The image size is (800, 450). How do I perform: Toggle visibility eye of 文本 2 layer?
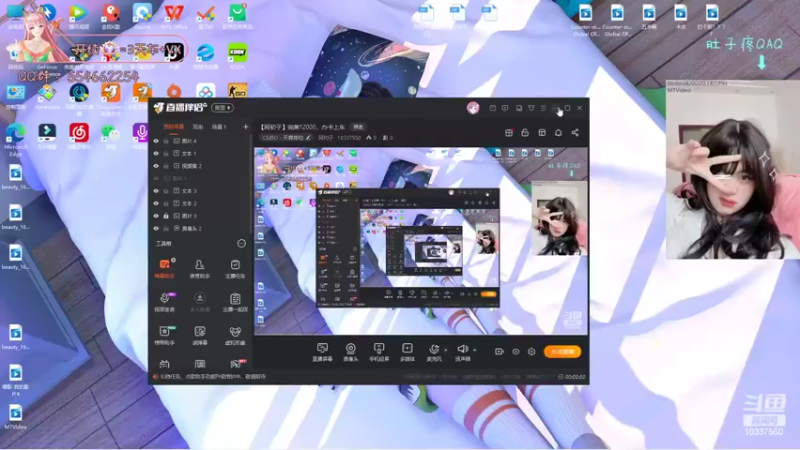(x=156, y=204)
